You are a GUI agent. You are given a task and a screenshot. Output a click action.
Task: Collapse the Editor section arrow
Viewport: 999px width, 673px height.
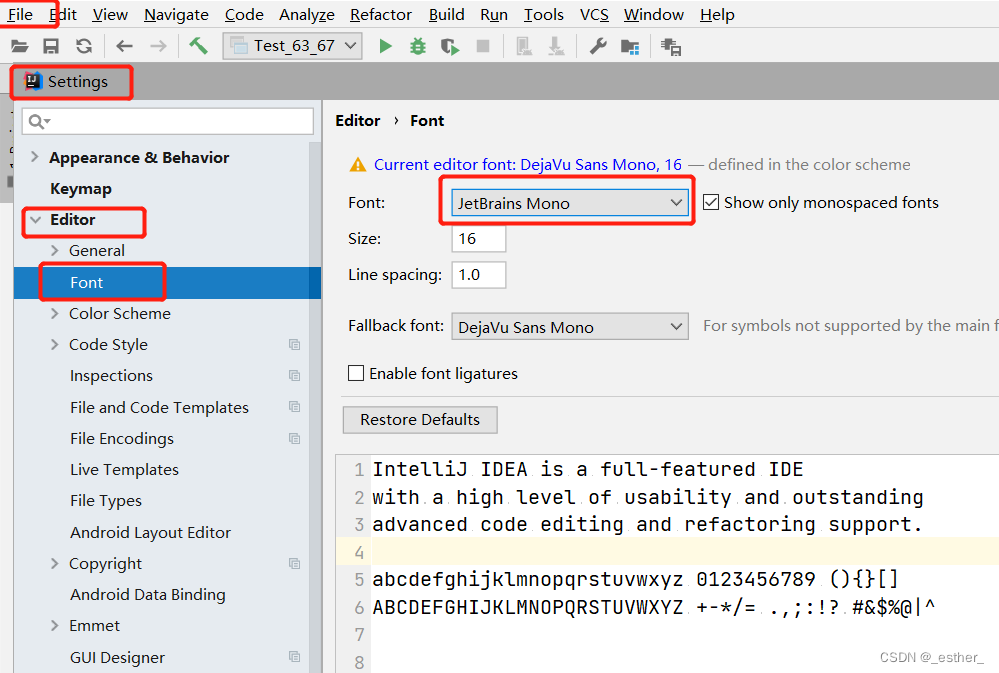36,220
